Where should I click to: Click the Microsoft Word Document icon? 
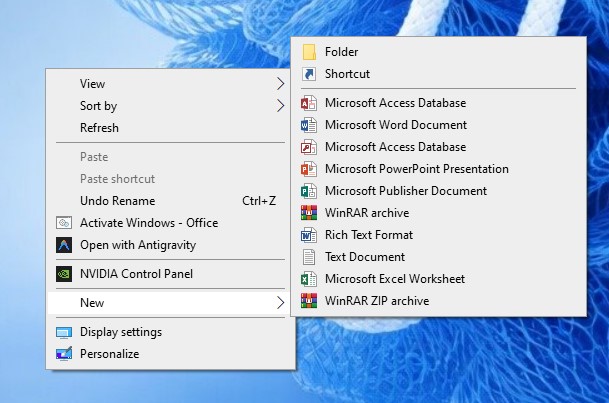[x=309, y=125]
